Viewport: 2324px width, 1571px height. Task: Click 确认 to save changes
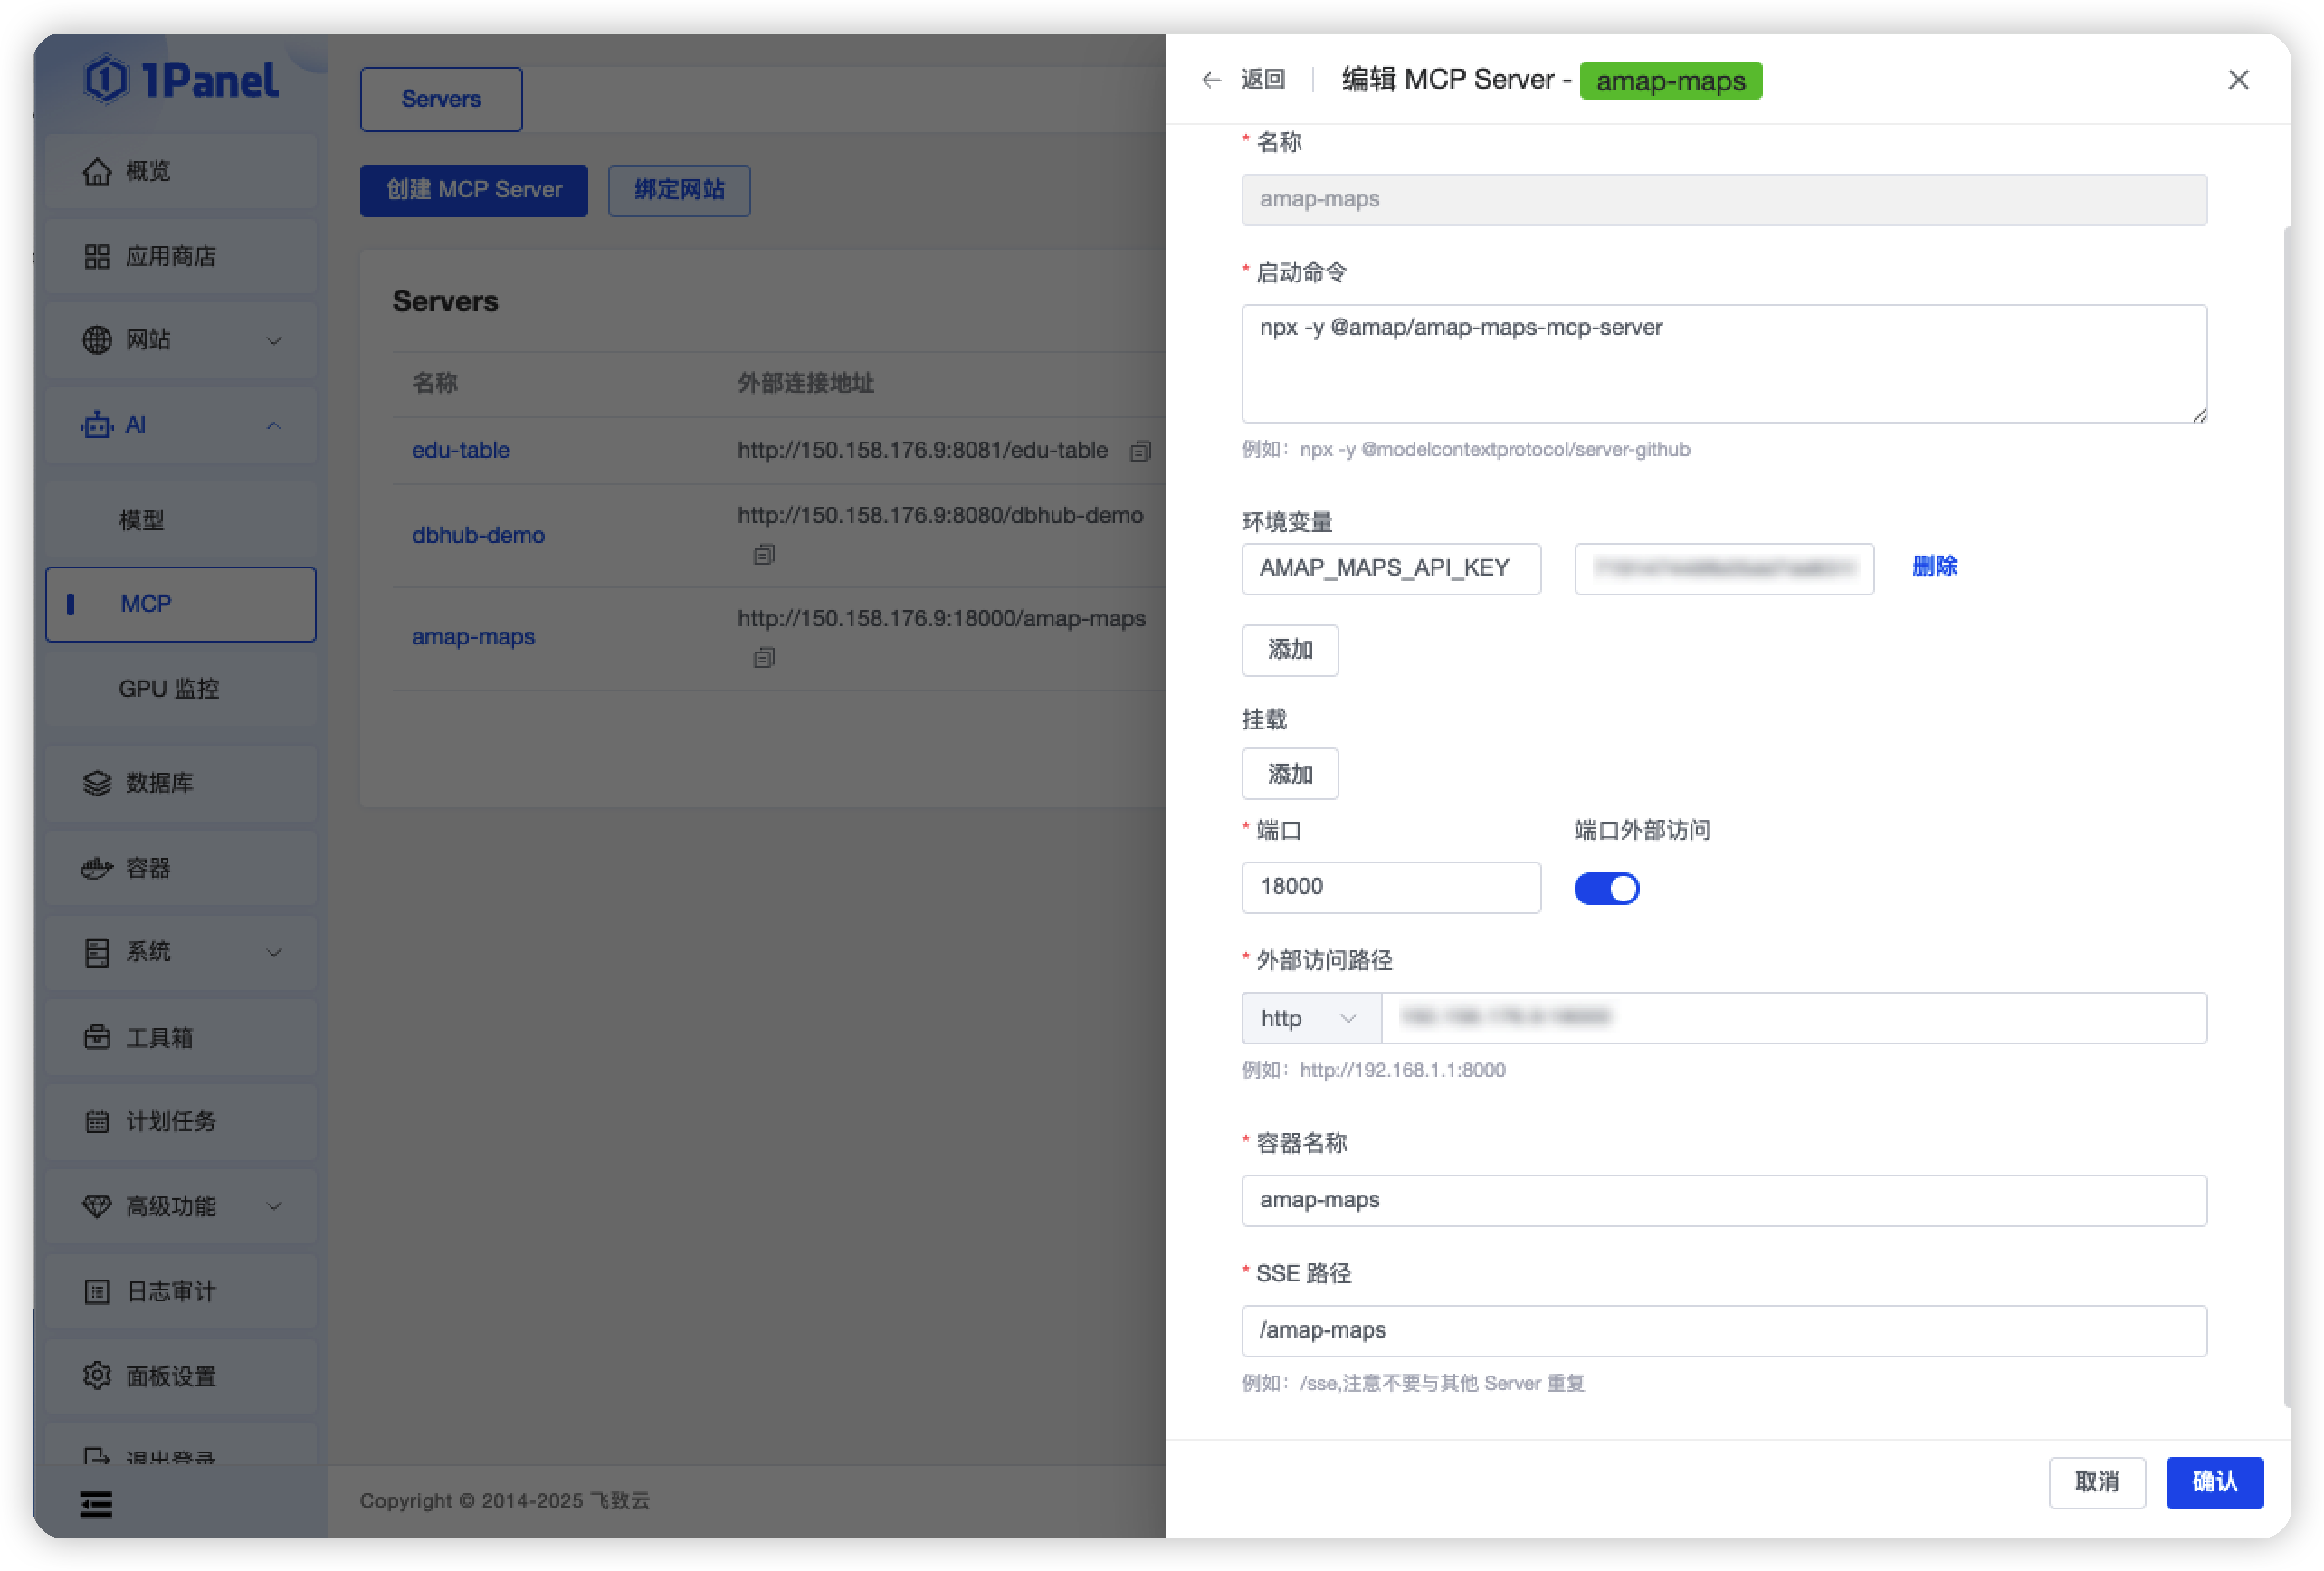tap(2214, 1483)
